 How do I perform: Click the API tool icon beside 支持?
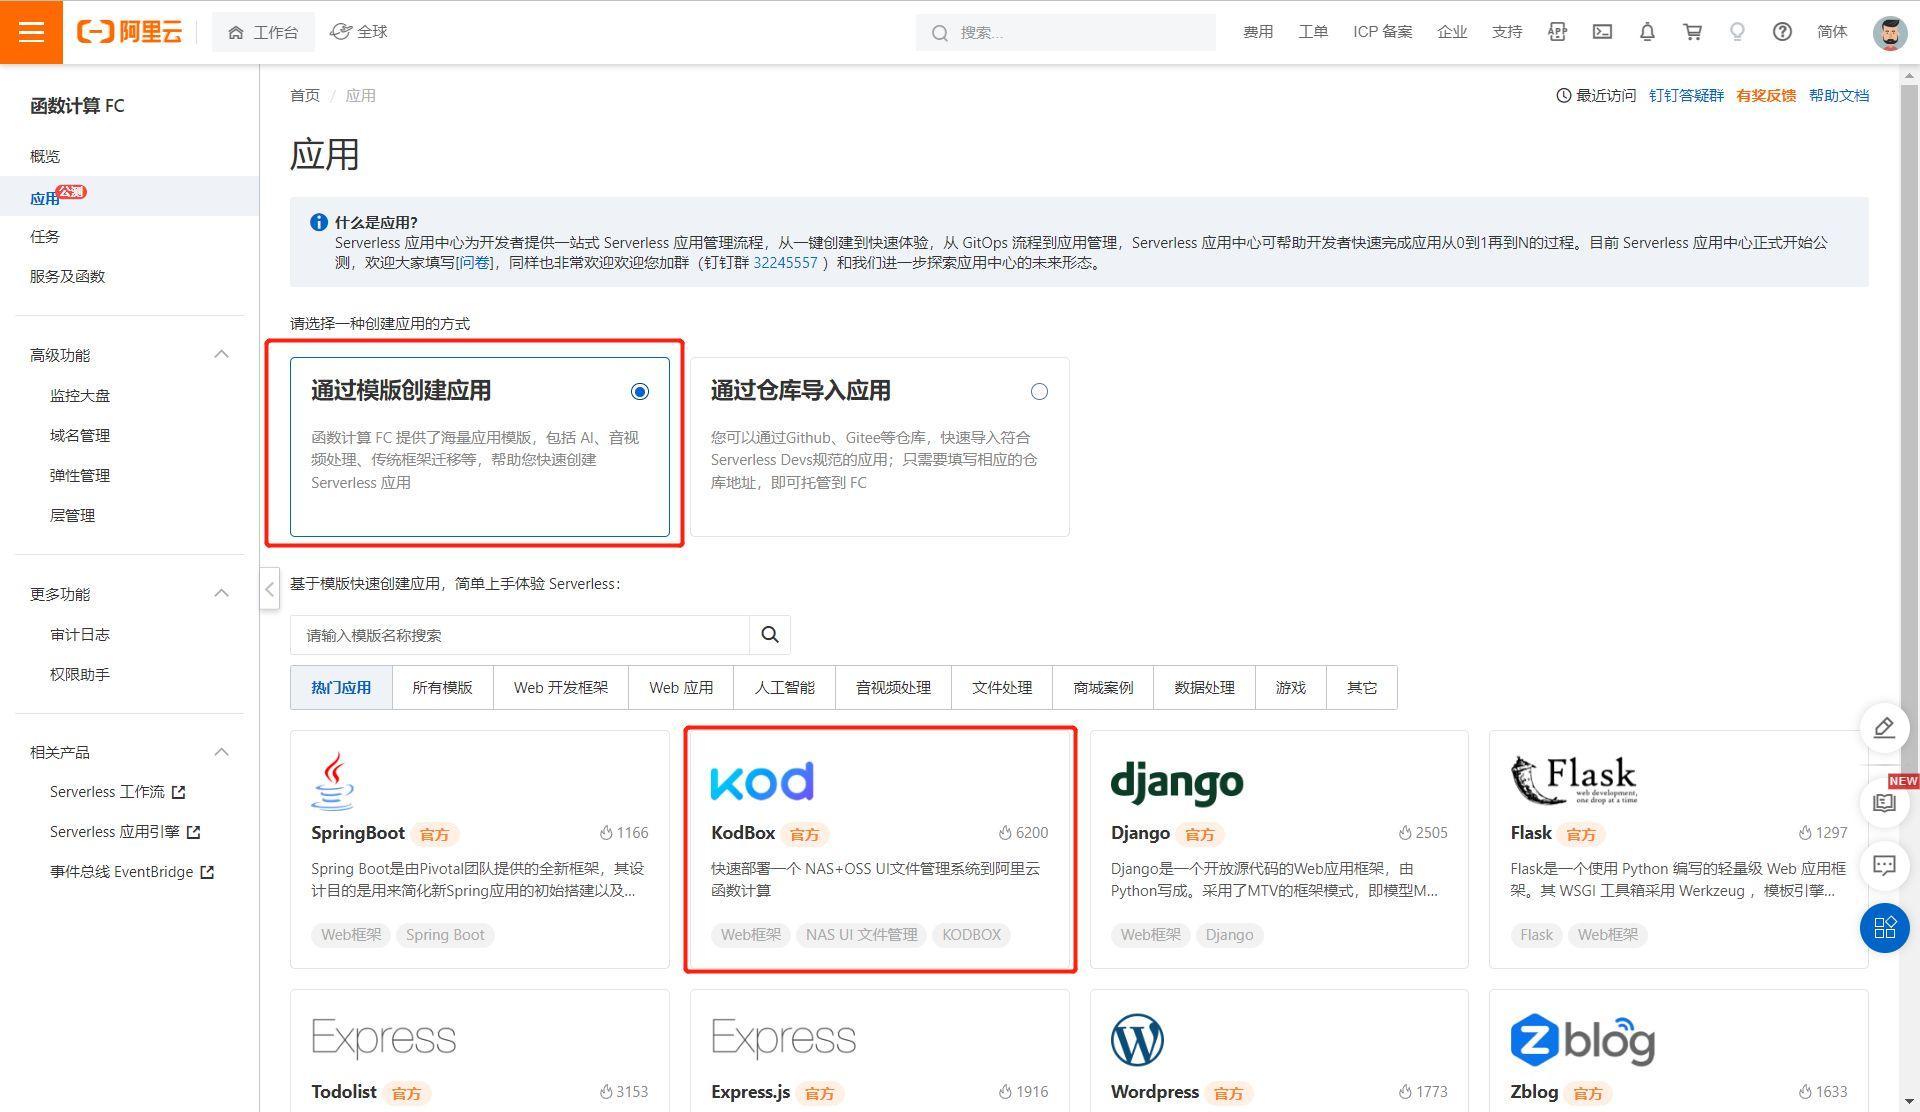pos(1557,32)
